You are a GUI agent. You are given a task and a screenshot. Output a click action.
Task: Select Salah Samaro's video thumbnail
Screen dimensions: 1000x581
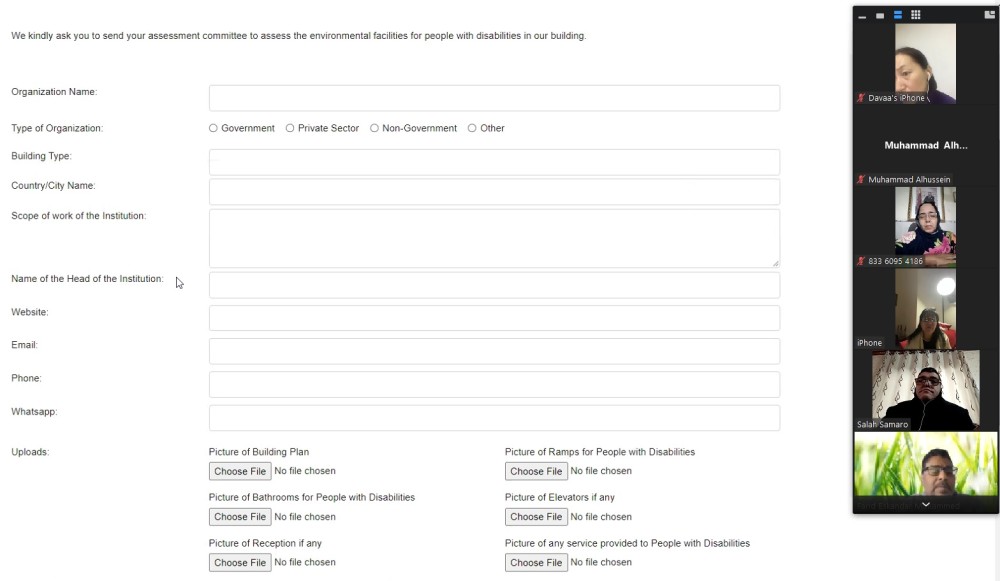(x=926, y=390)
